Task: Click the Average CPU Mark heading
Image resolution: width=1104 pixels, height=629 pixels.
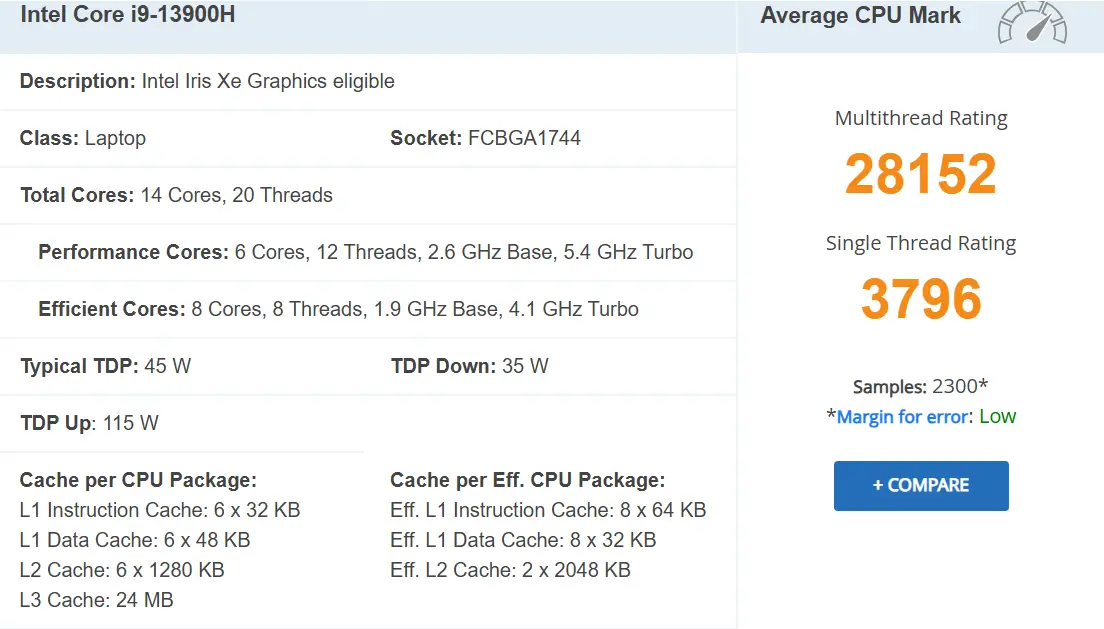Action: coord(860,15)
